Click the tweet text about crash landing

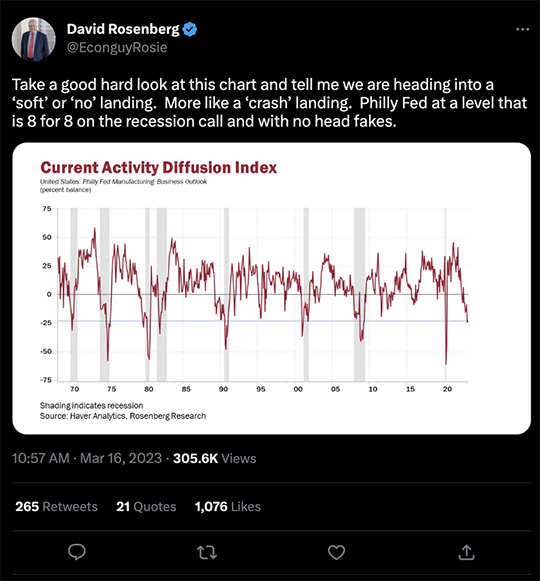[x=269, y=103]
